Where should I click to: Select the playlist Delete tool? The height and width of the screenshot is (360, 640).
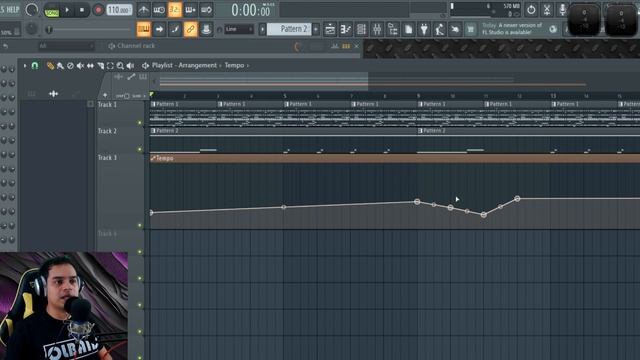[70, 66]
